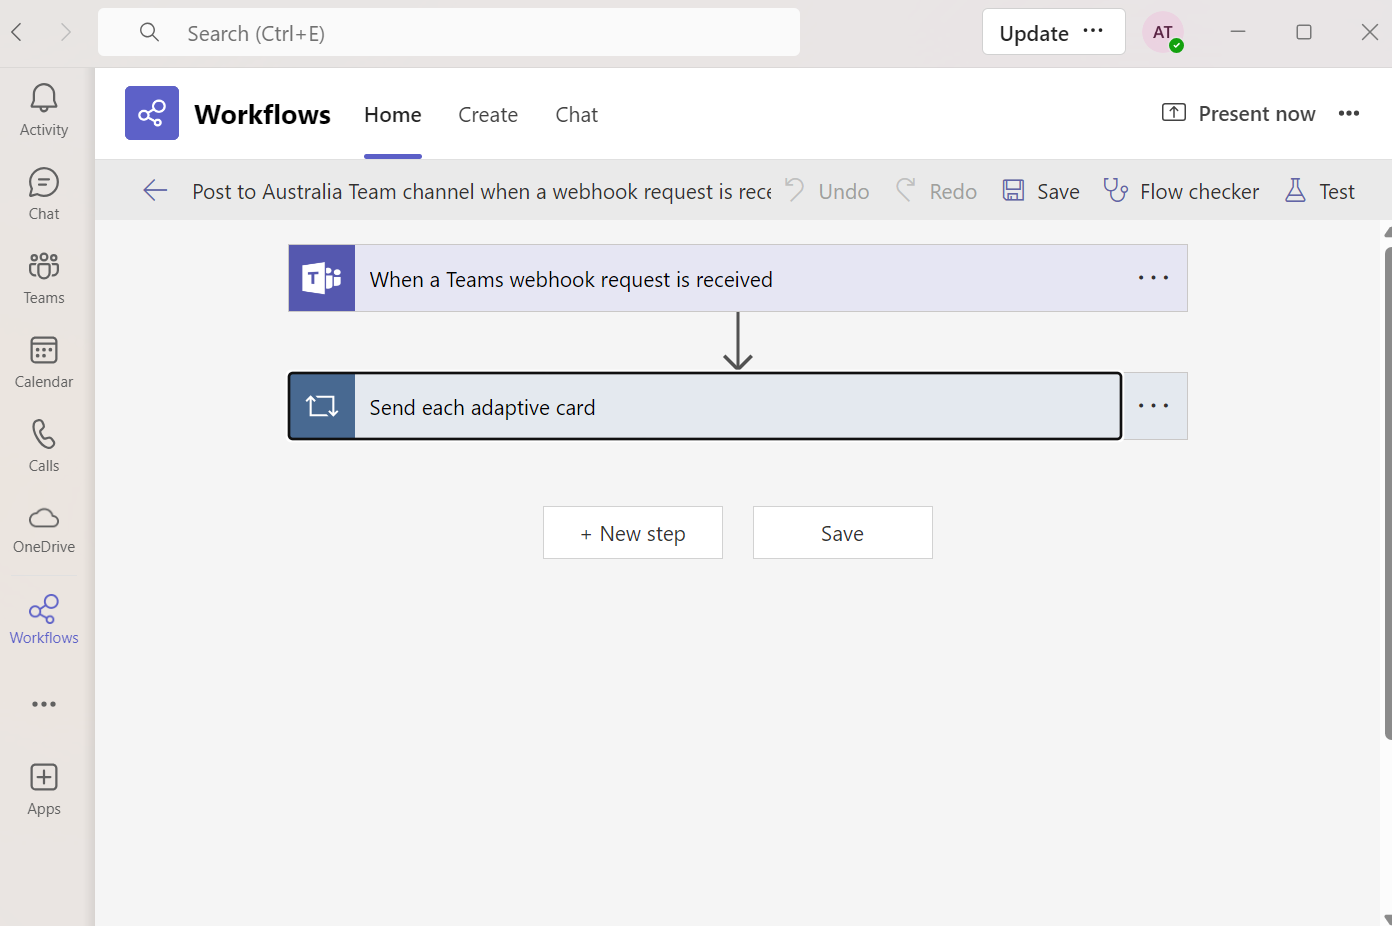The height and width of the screenshot is (926, 1392).
Task: Minimize the Teams window
Action: coord(1238,32)
